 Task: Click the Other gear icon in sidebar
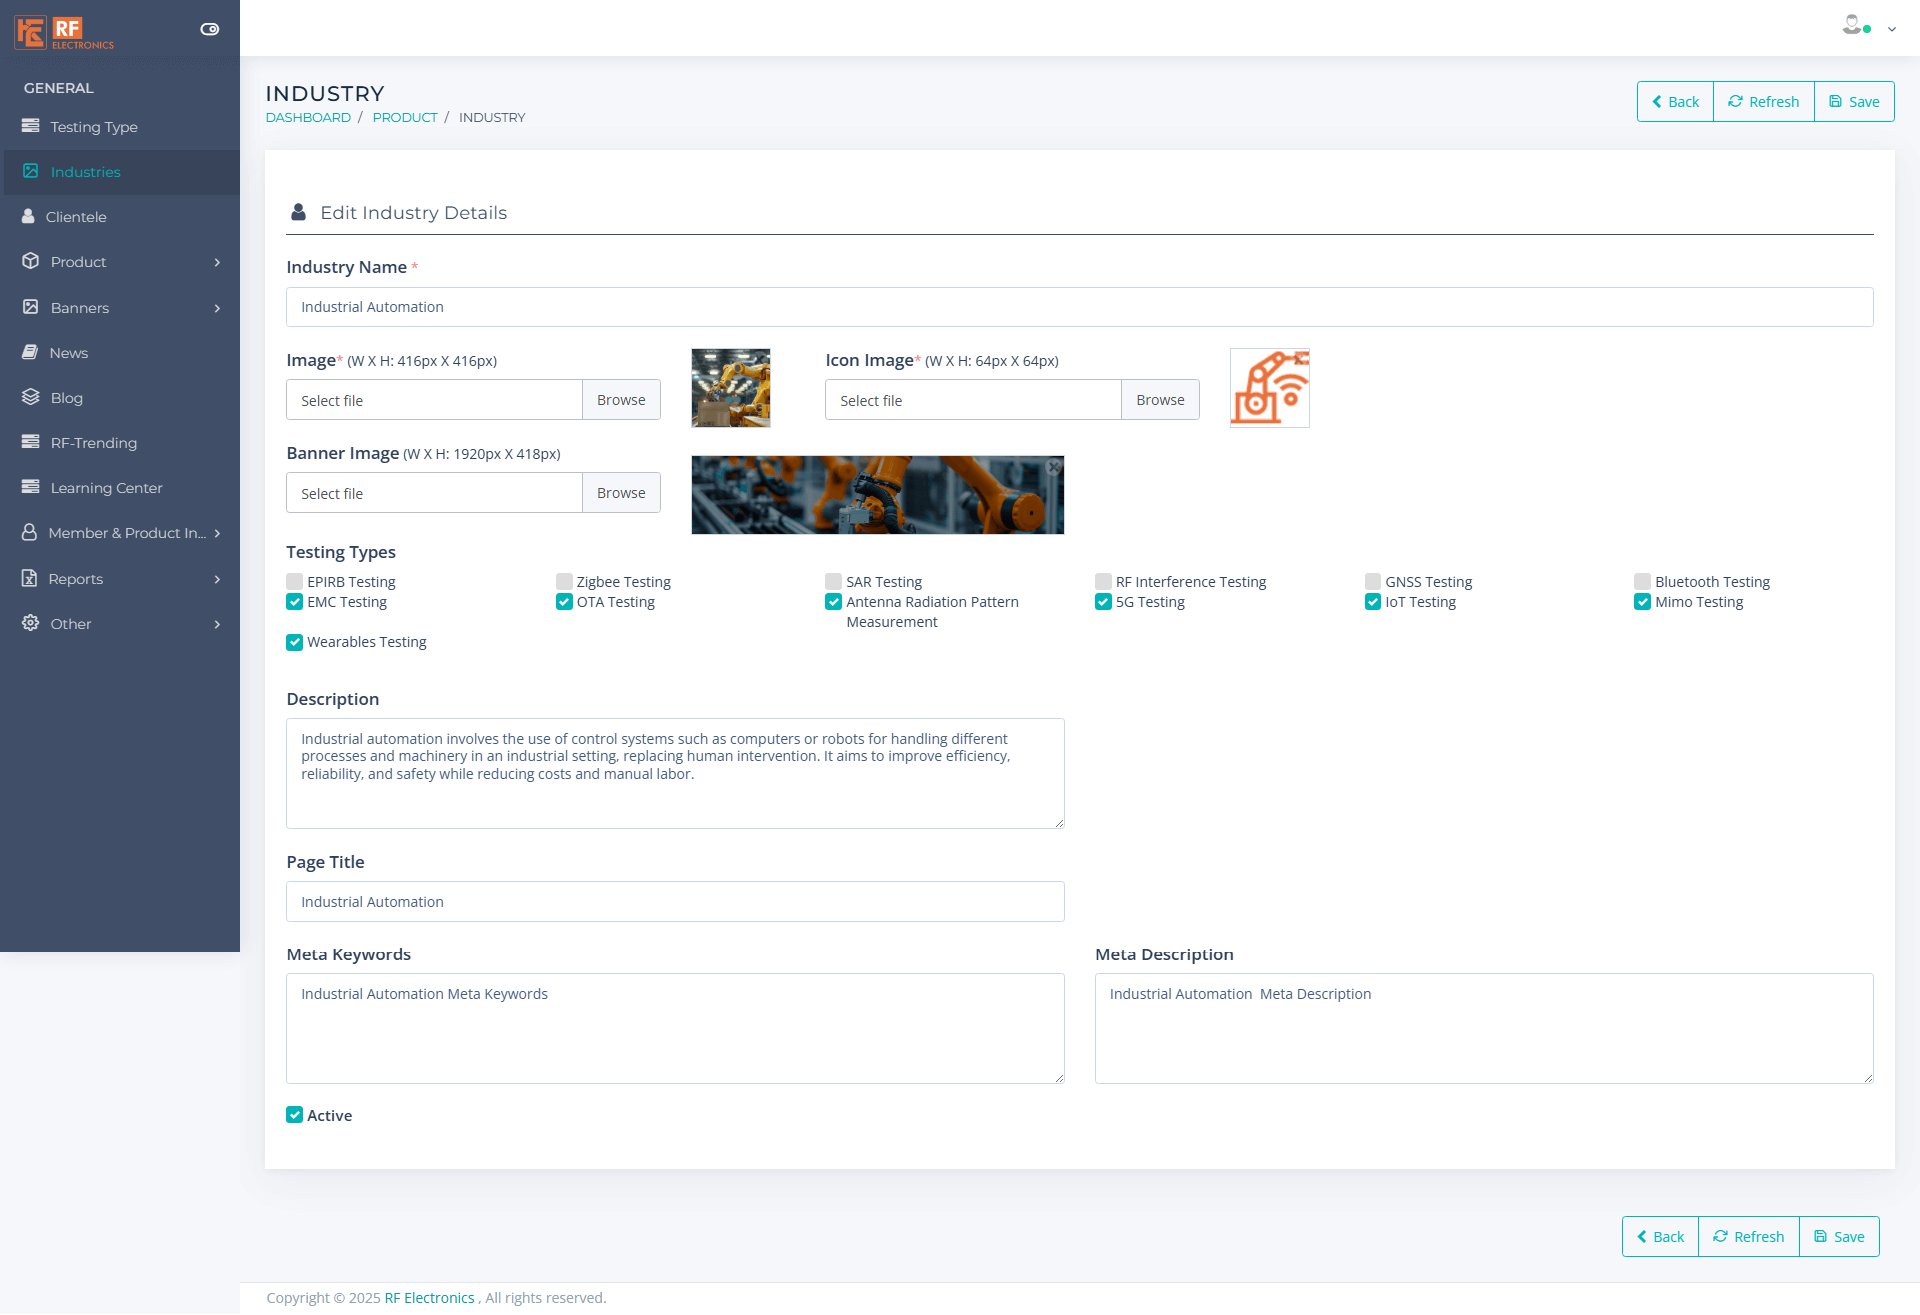point(31,623)
